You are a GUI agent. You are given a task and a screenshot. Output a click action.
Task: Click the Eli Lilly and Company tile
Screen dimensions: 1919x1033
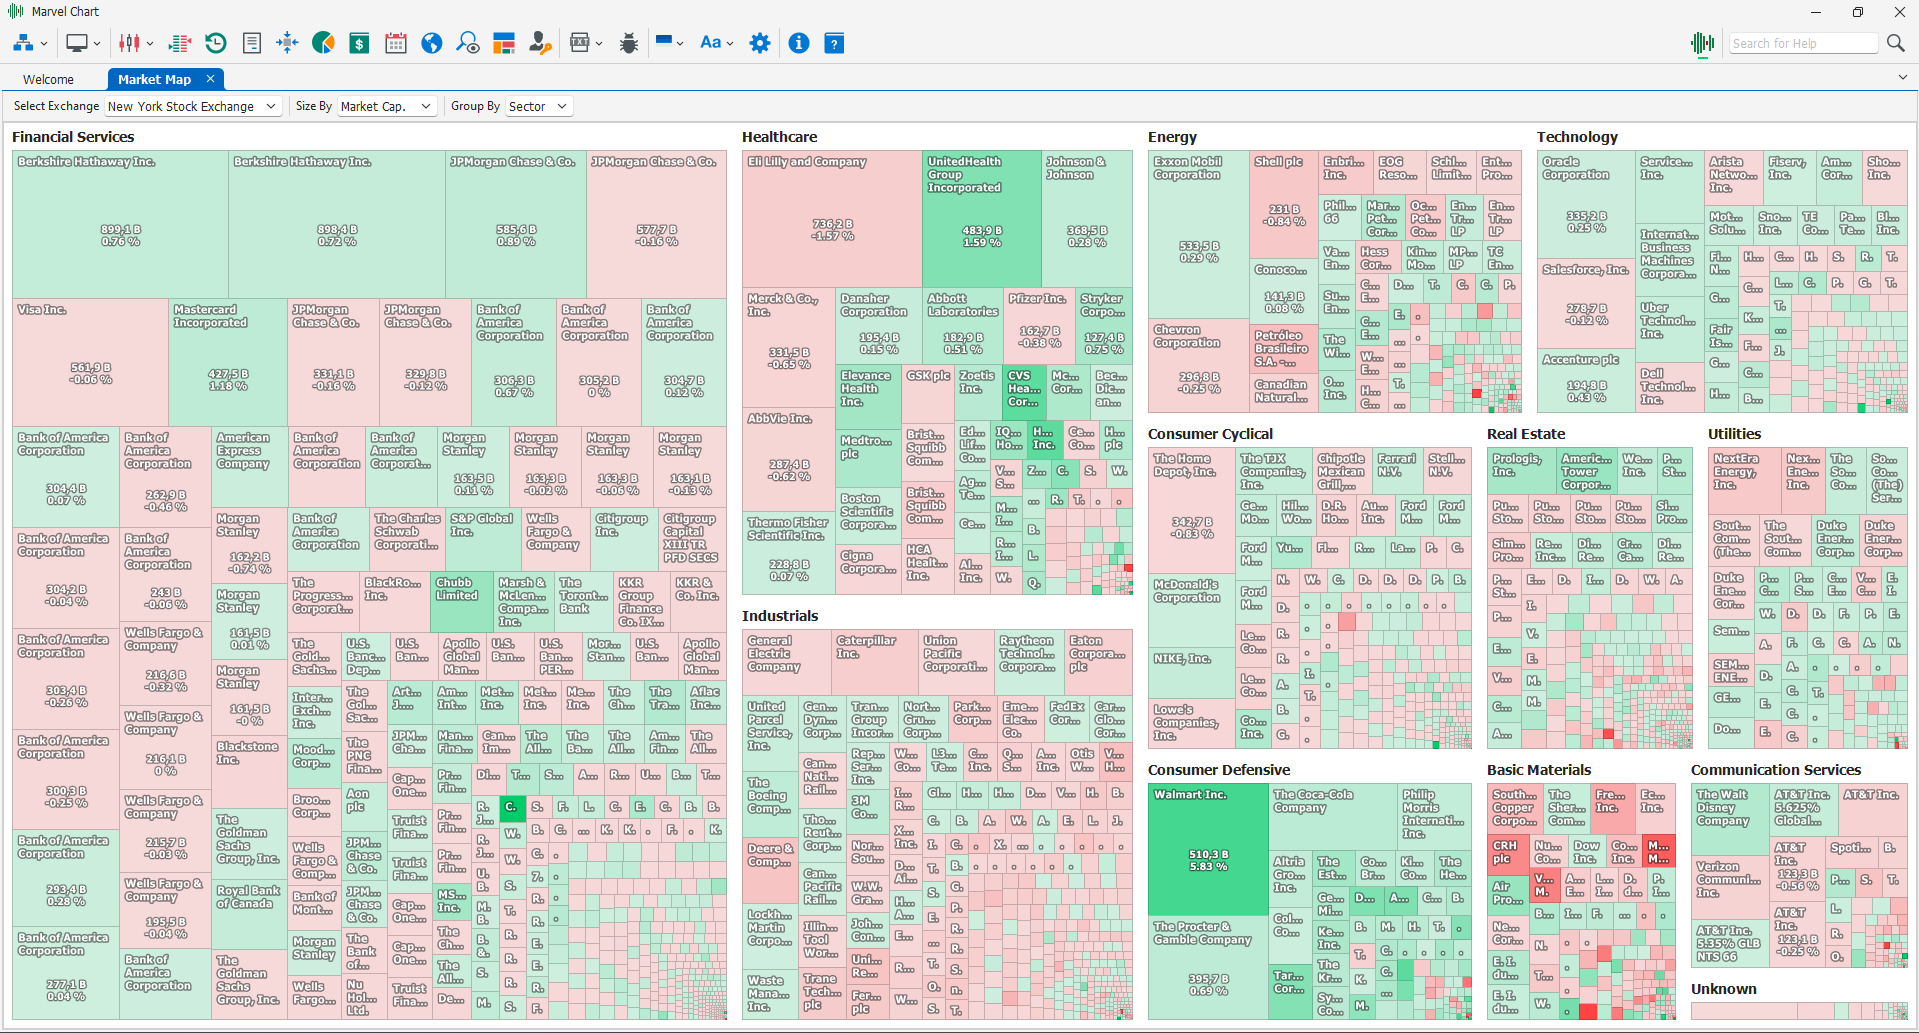[832, 219]
